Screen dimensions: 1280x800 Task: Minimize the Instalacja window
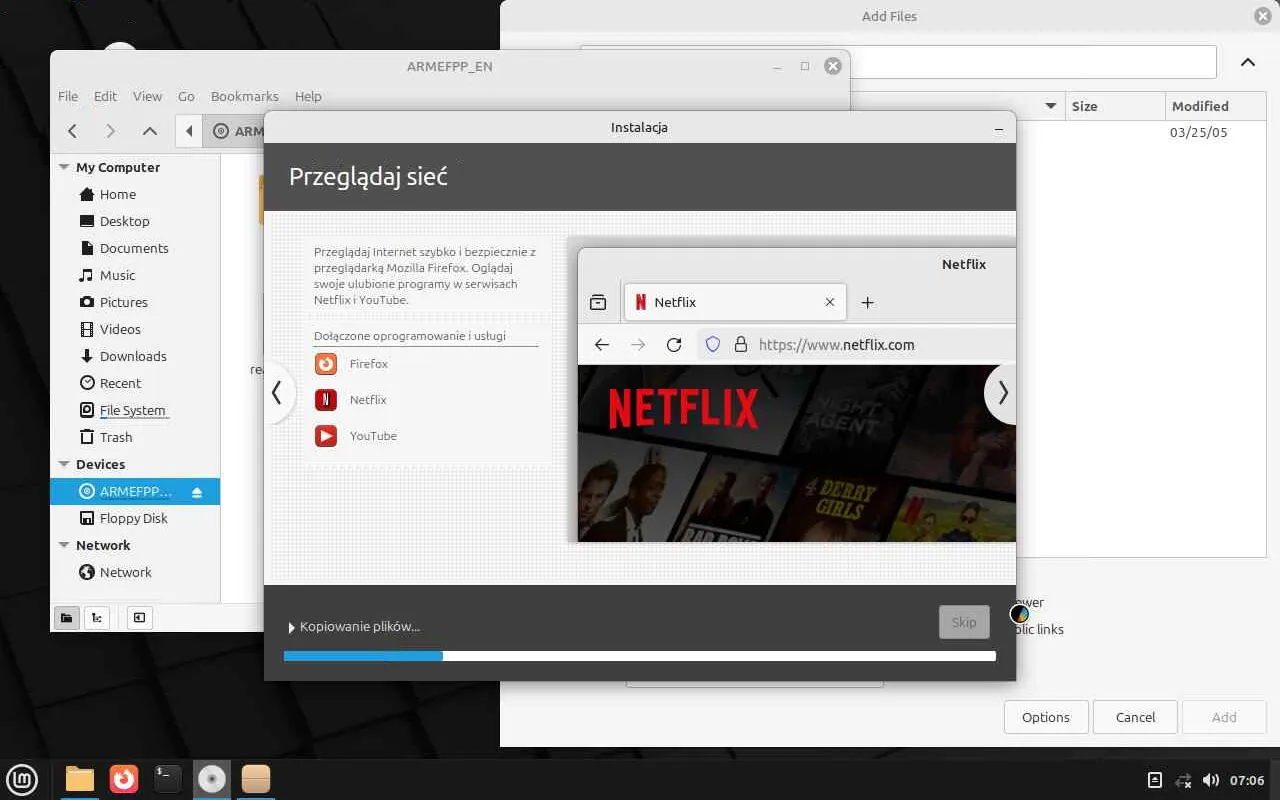click(998, 128)
